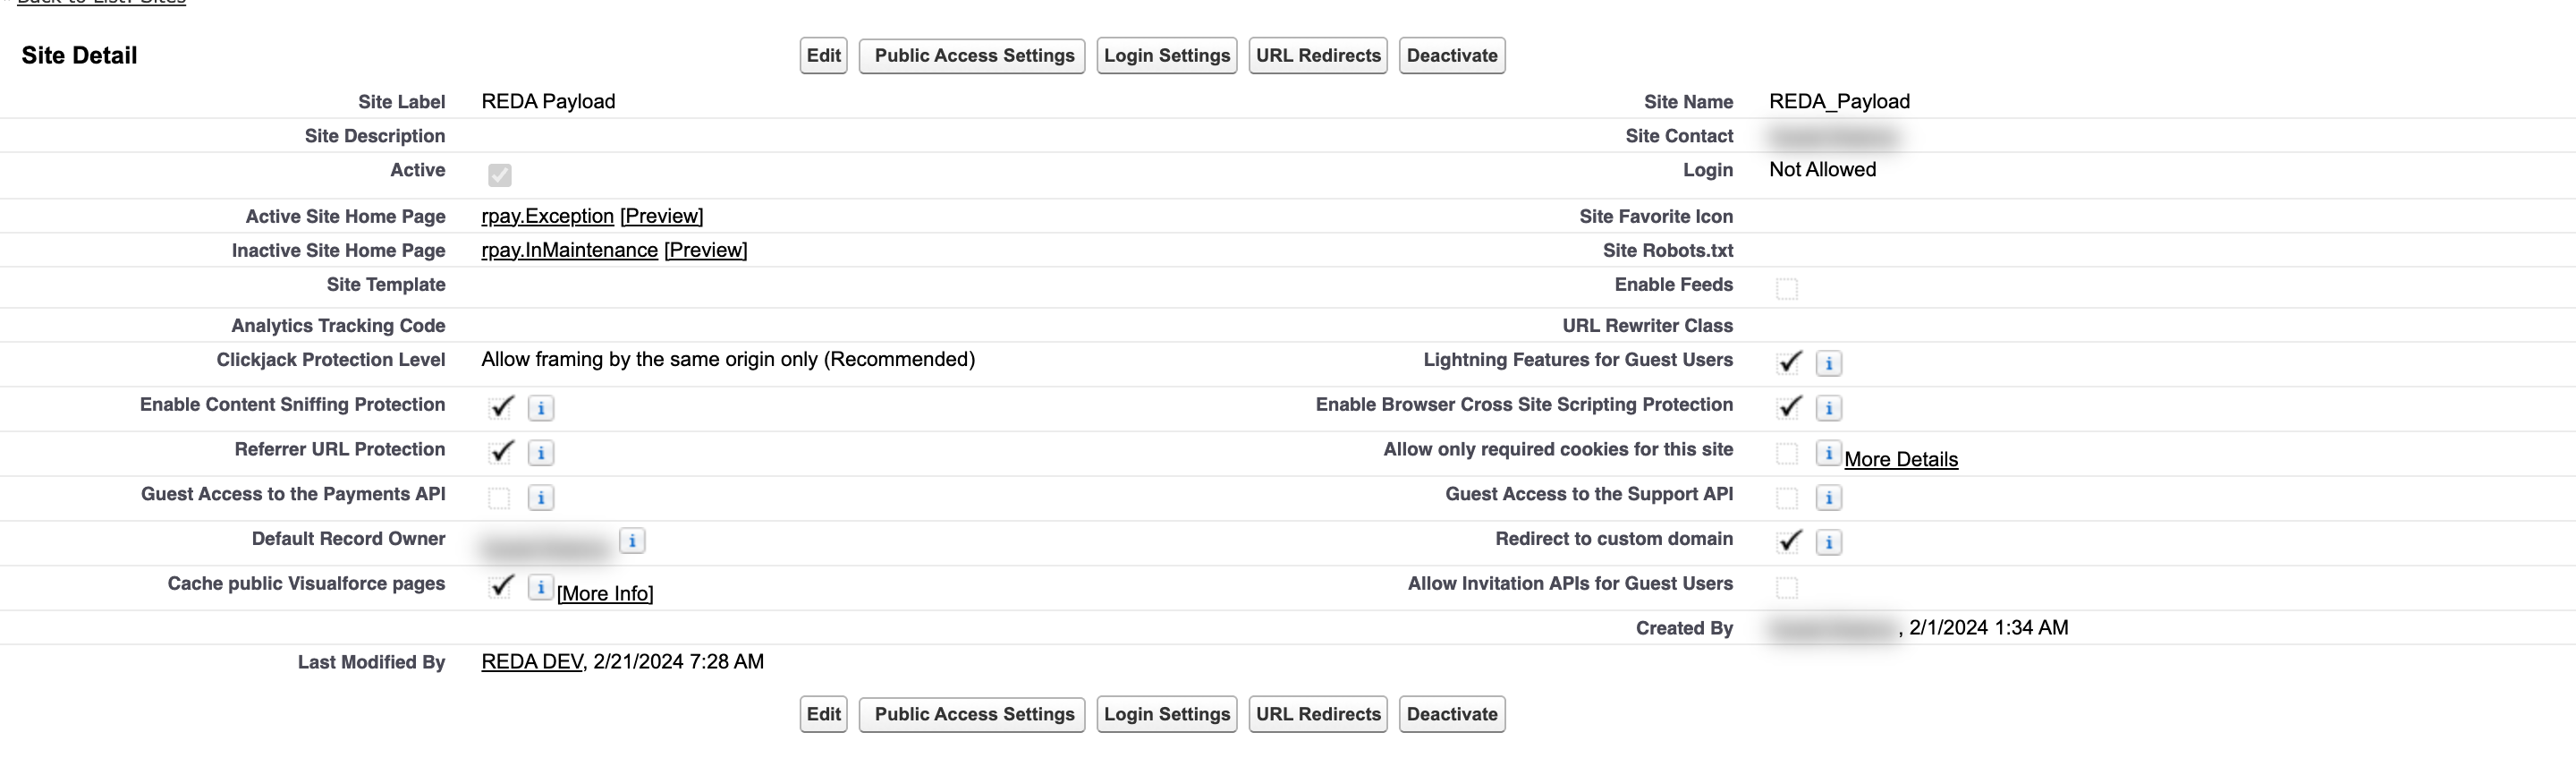Click the top Edit button
This screenshot has height=775, width=2576.
823,56
